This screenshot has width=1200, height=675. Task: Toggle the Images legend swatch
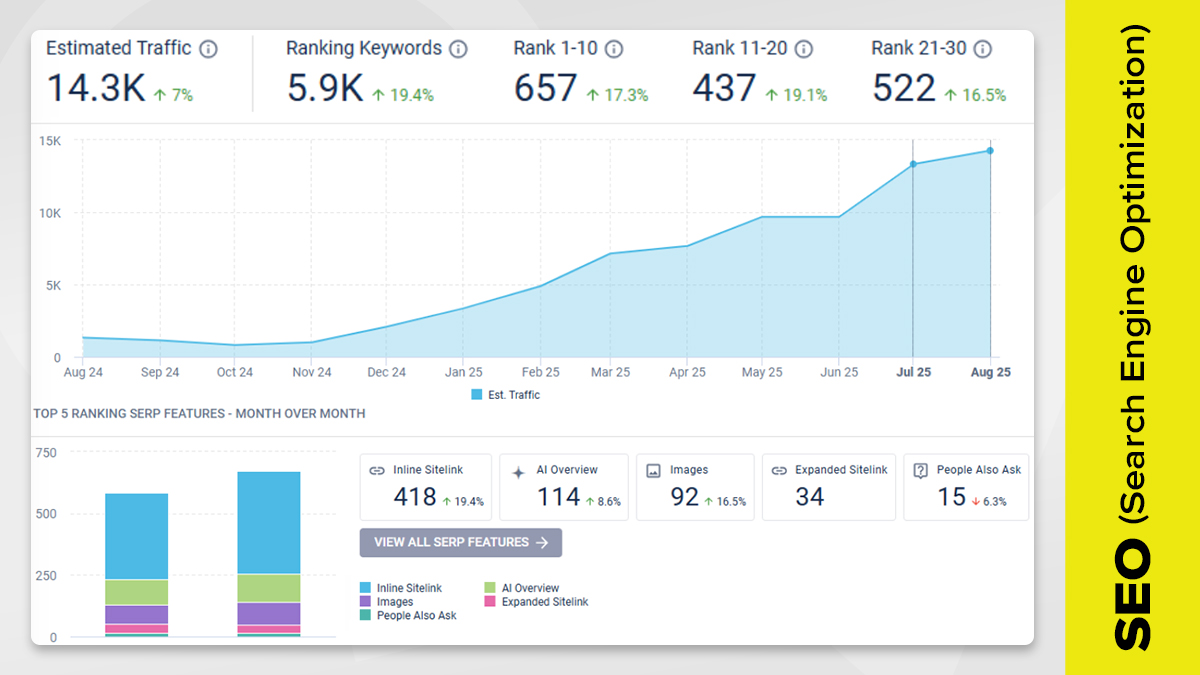pyautogui.click(x=366, y=602)
